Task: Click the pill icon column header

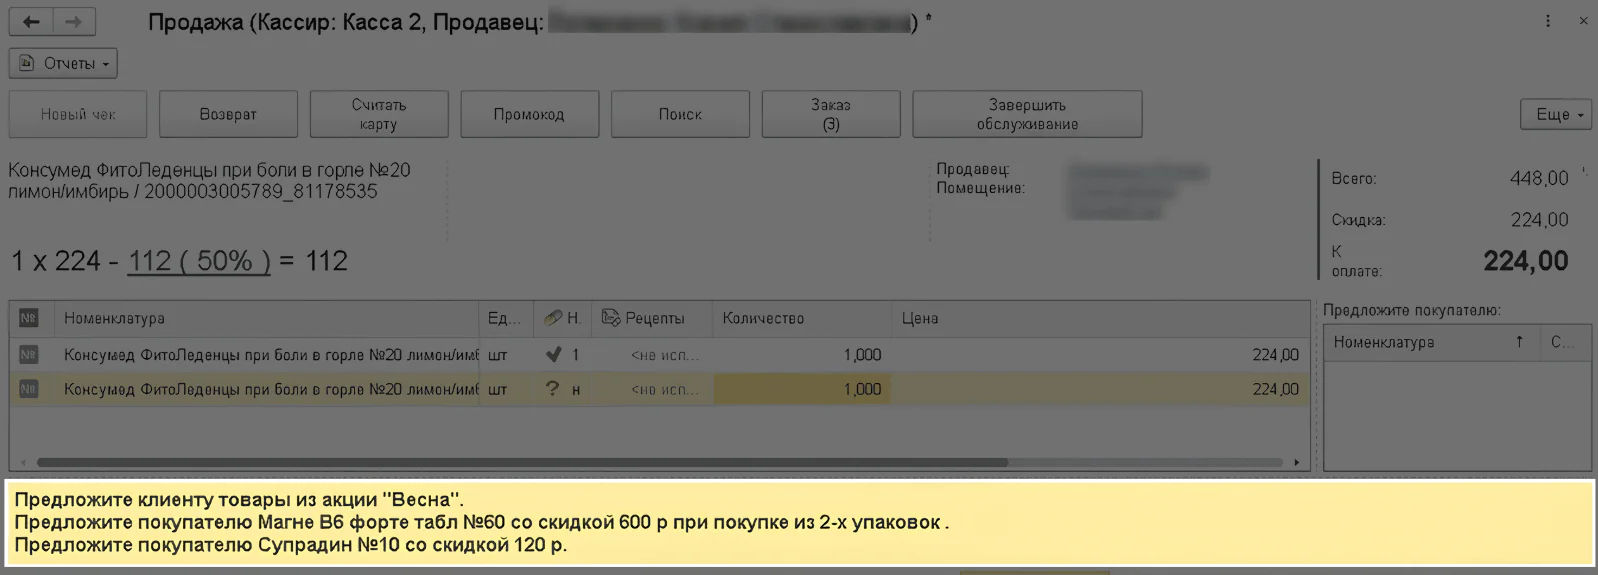Action: [x=553, y=318]
